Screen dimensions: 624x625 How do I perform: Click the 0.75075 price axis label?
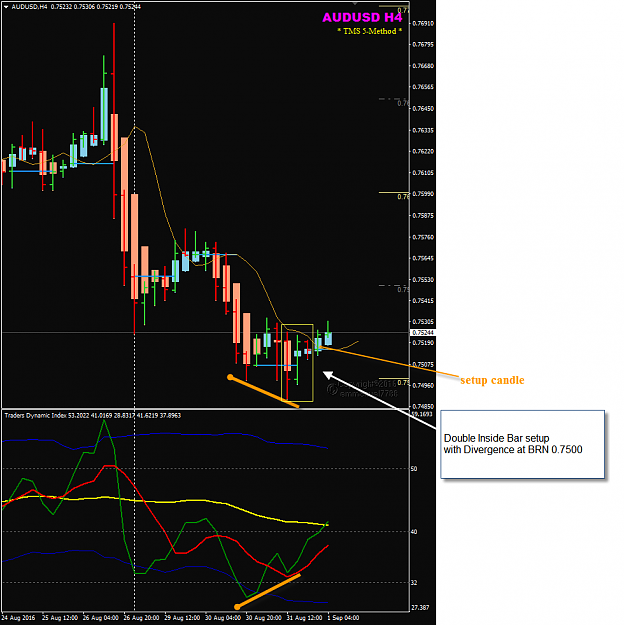(423, 365)
